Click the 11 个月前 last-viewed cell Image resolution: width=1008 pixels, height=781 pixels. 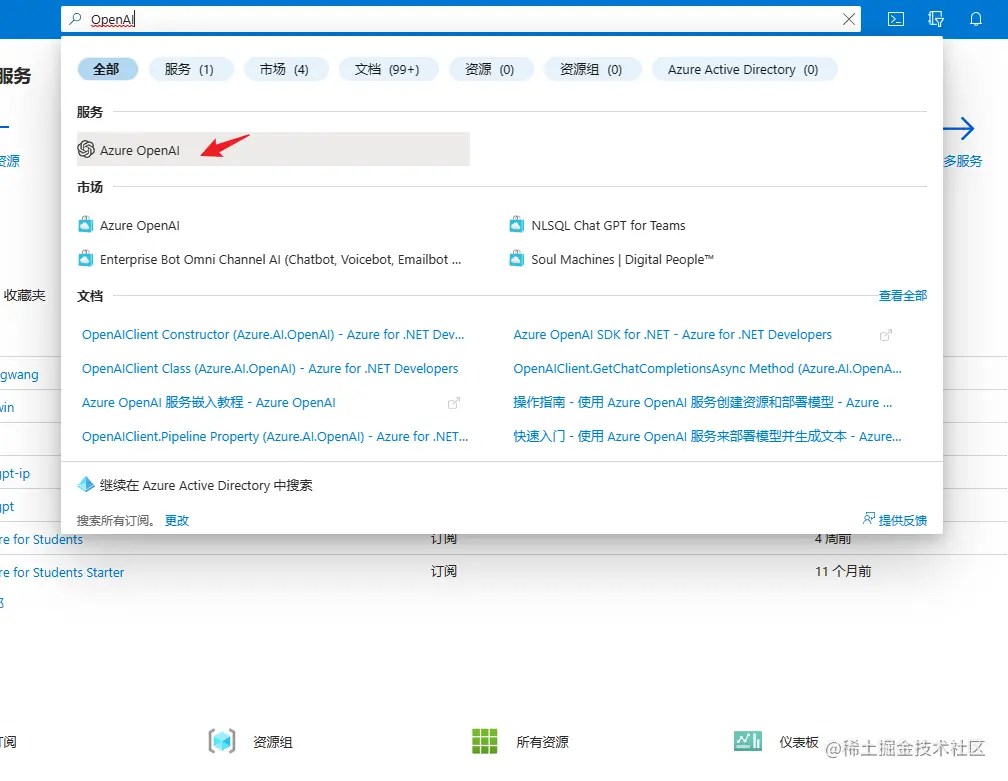click(843, 571)
